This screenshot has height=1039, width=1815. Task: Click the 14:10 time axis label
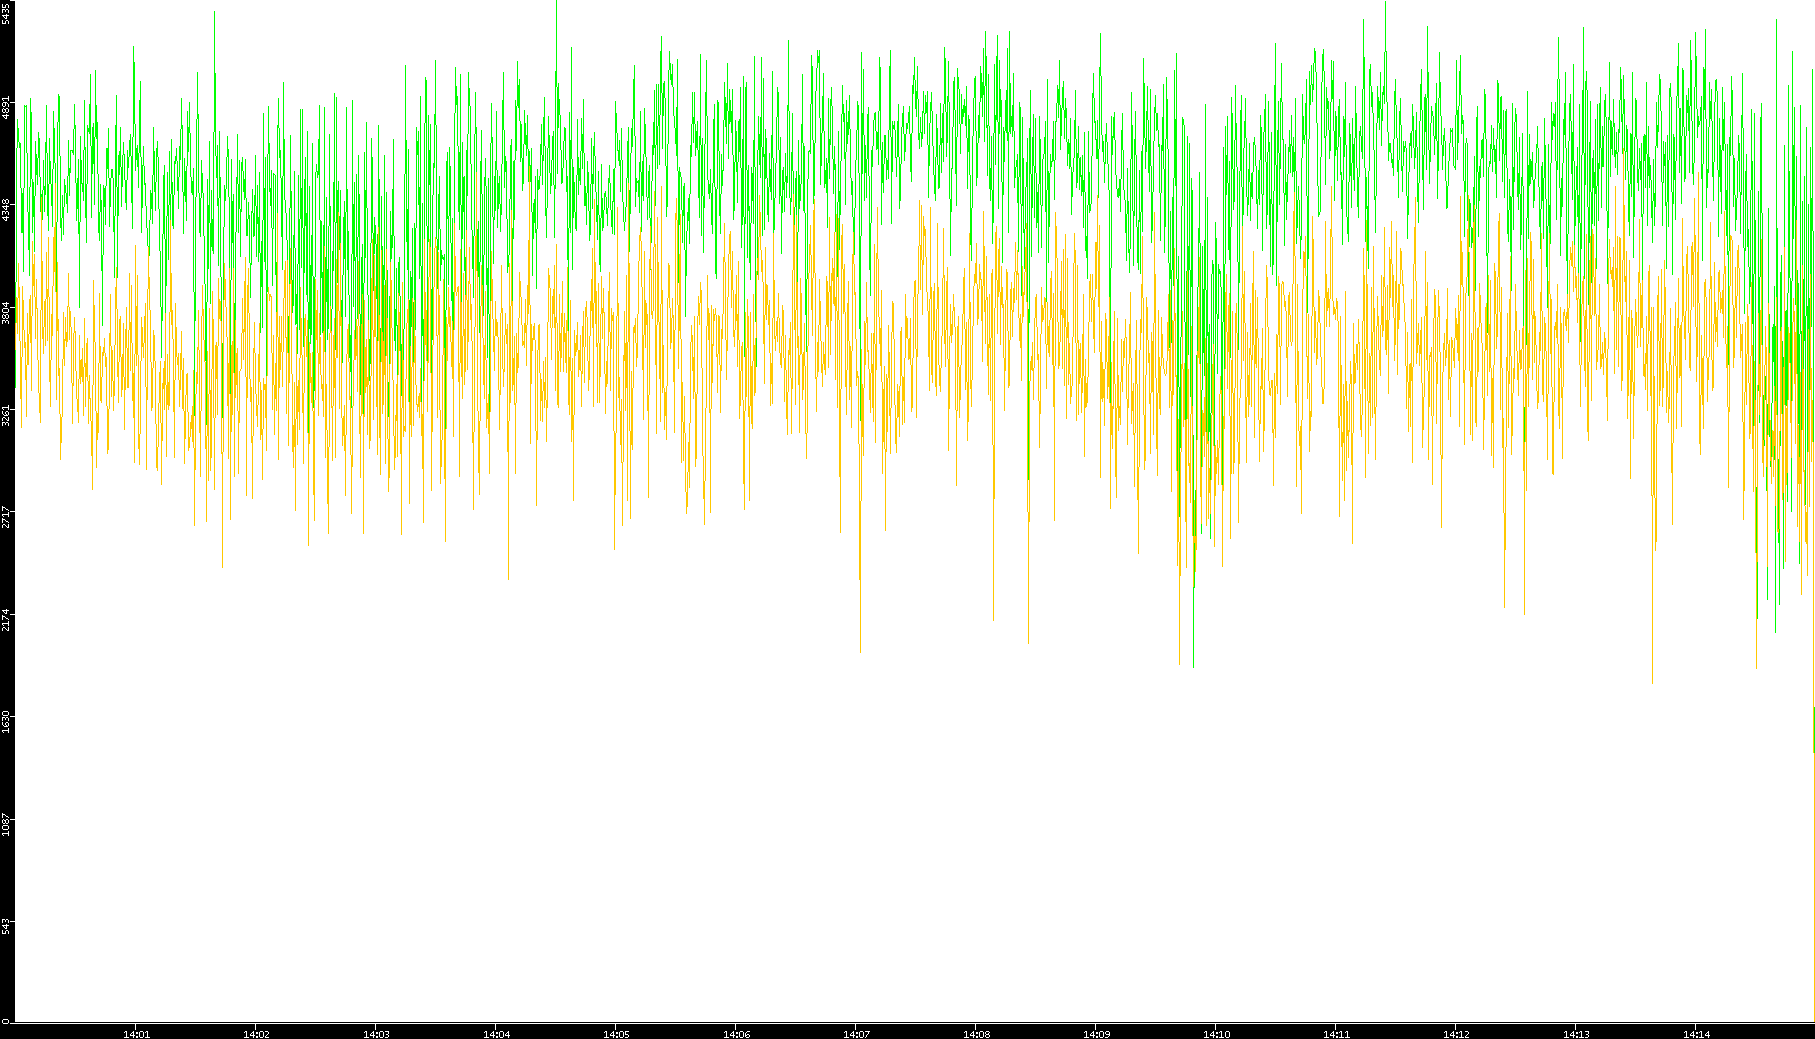[x=1216, y=1033]
